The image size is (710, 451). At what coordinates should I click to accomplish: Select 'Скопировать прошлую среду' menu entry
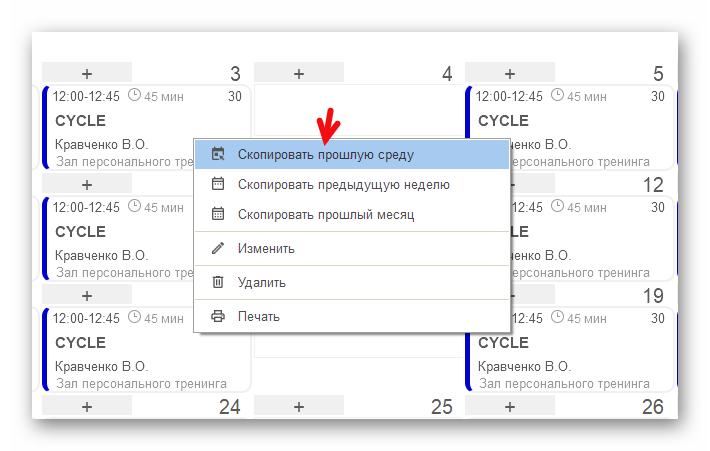(325, 155)
